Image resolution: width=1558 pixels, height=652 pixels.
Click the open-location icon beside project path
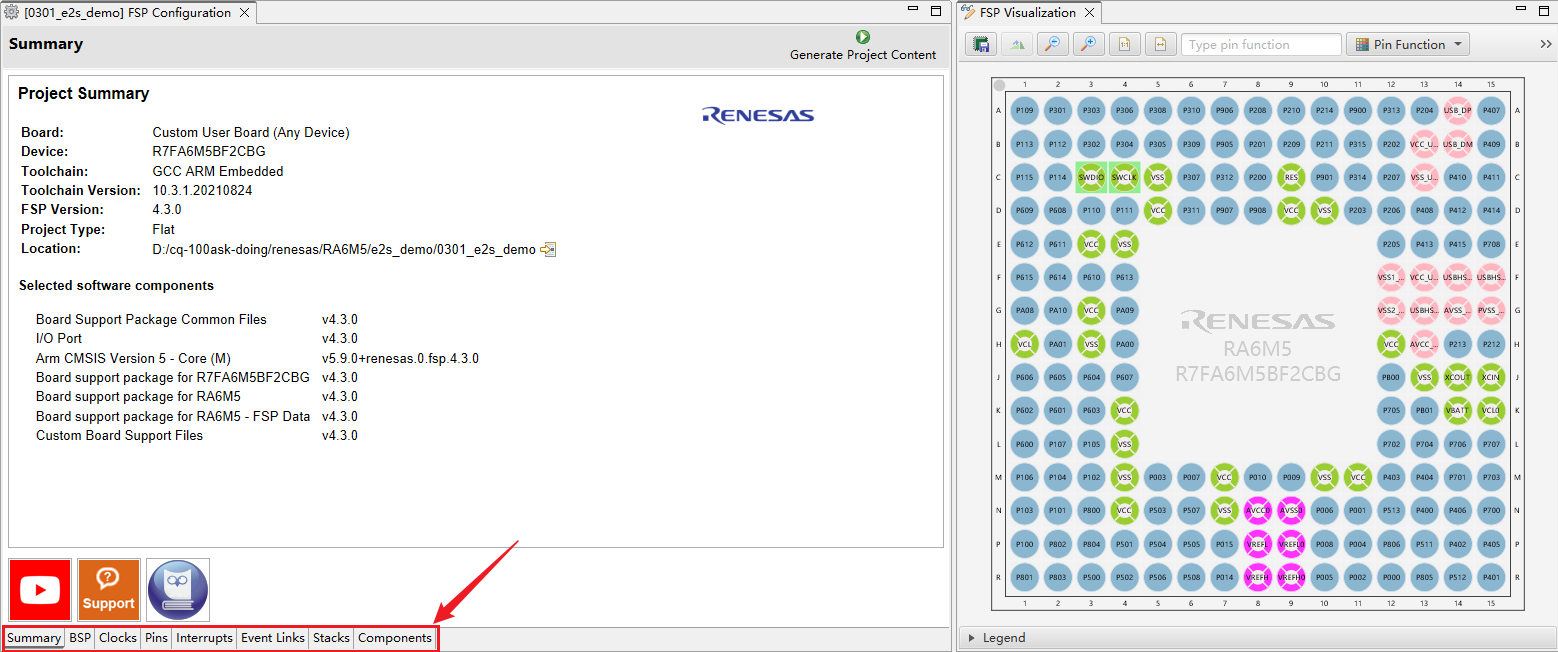[547, 249]
